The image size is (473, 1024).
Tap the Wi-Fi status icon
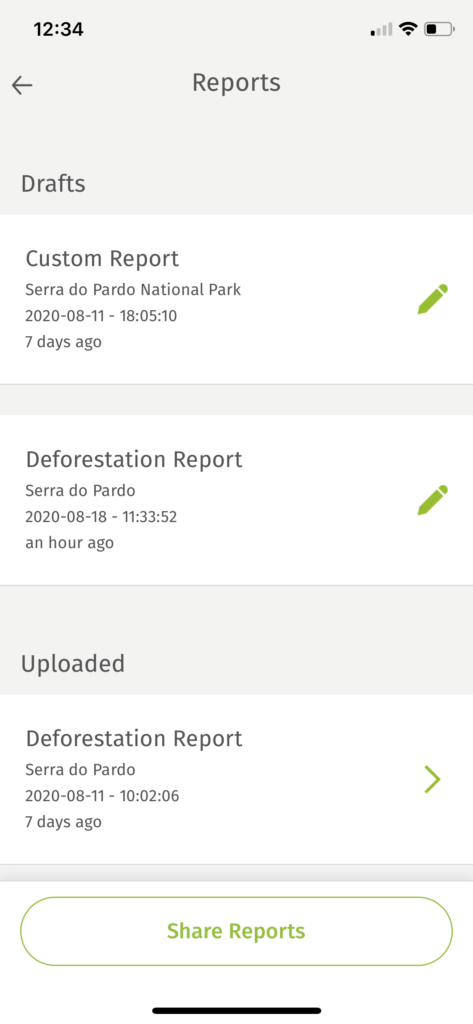[x=408, y=29]
